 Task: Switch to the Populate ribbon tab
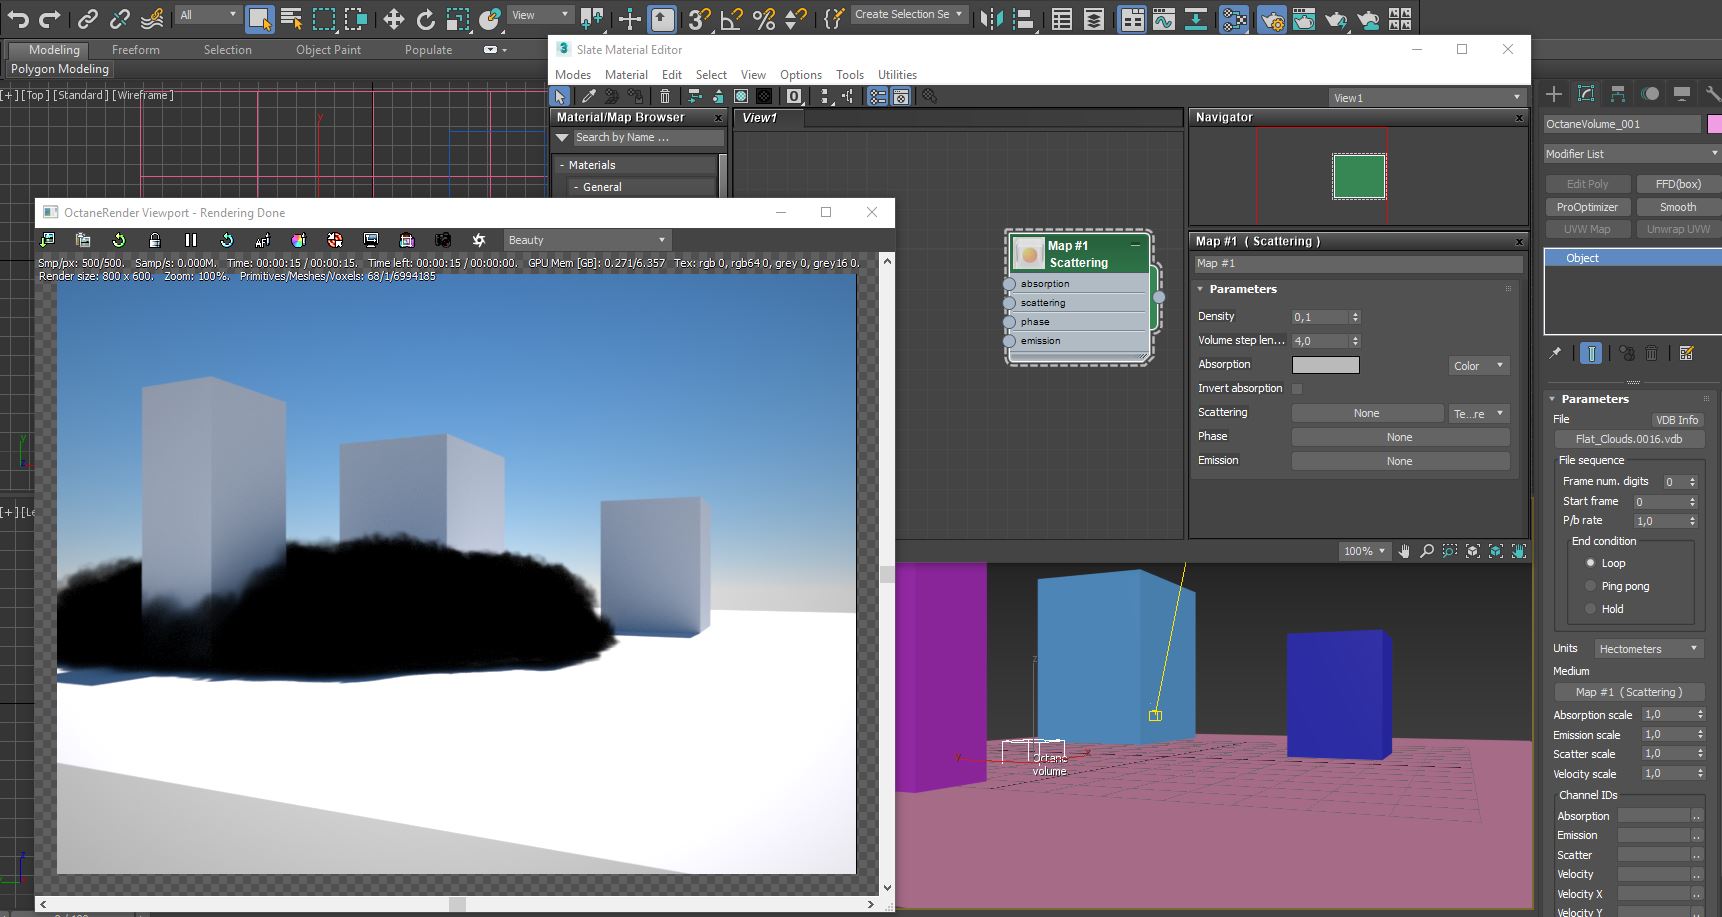pos(428,50)
